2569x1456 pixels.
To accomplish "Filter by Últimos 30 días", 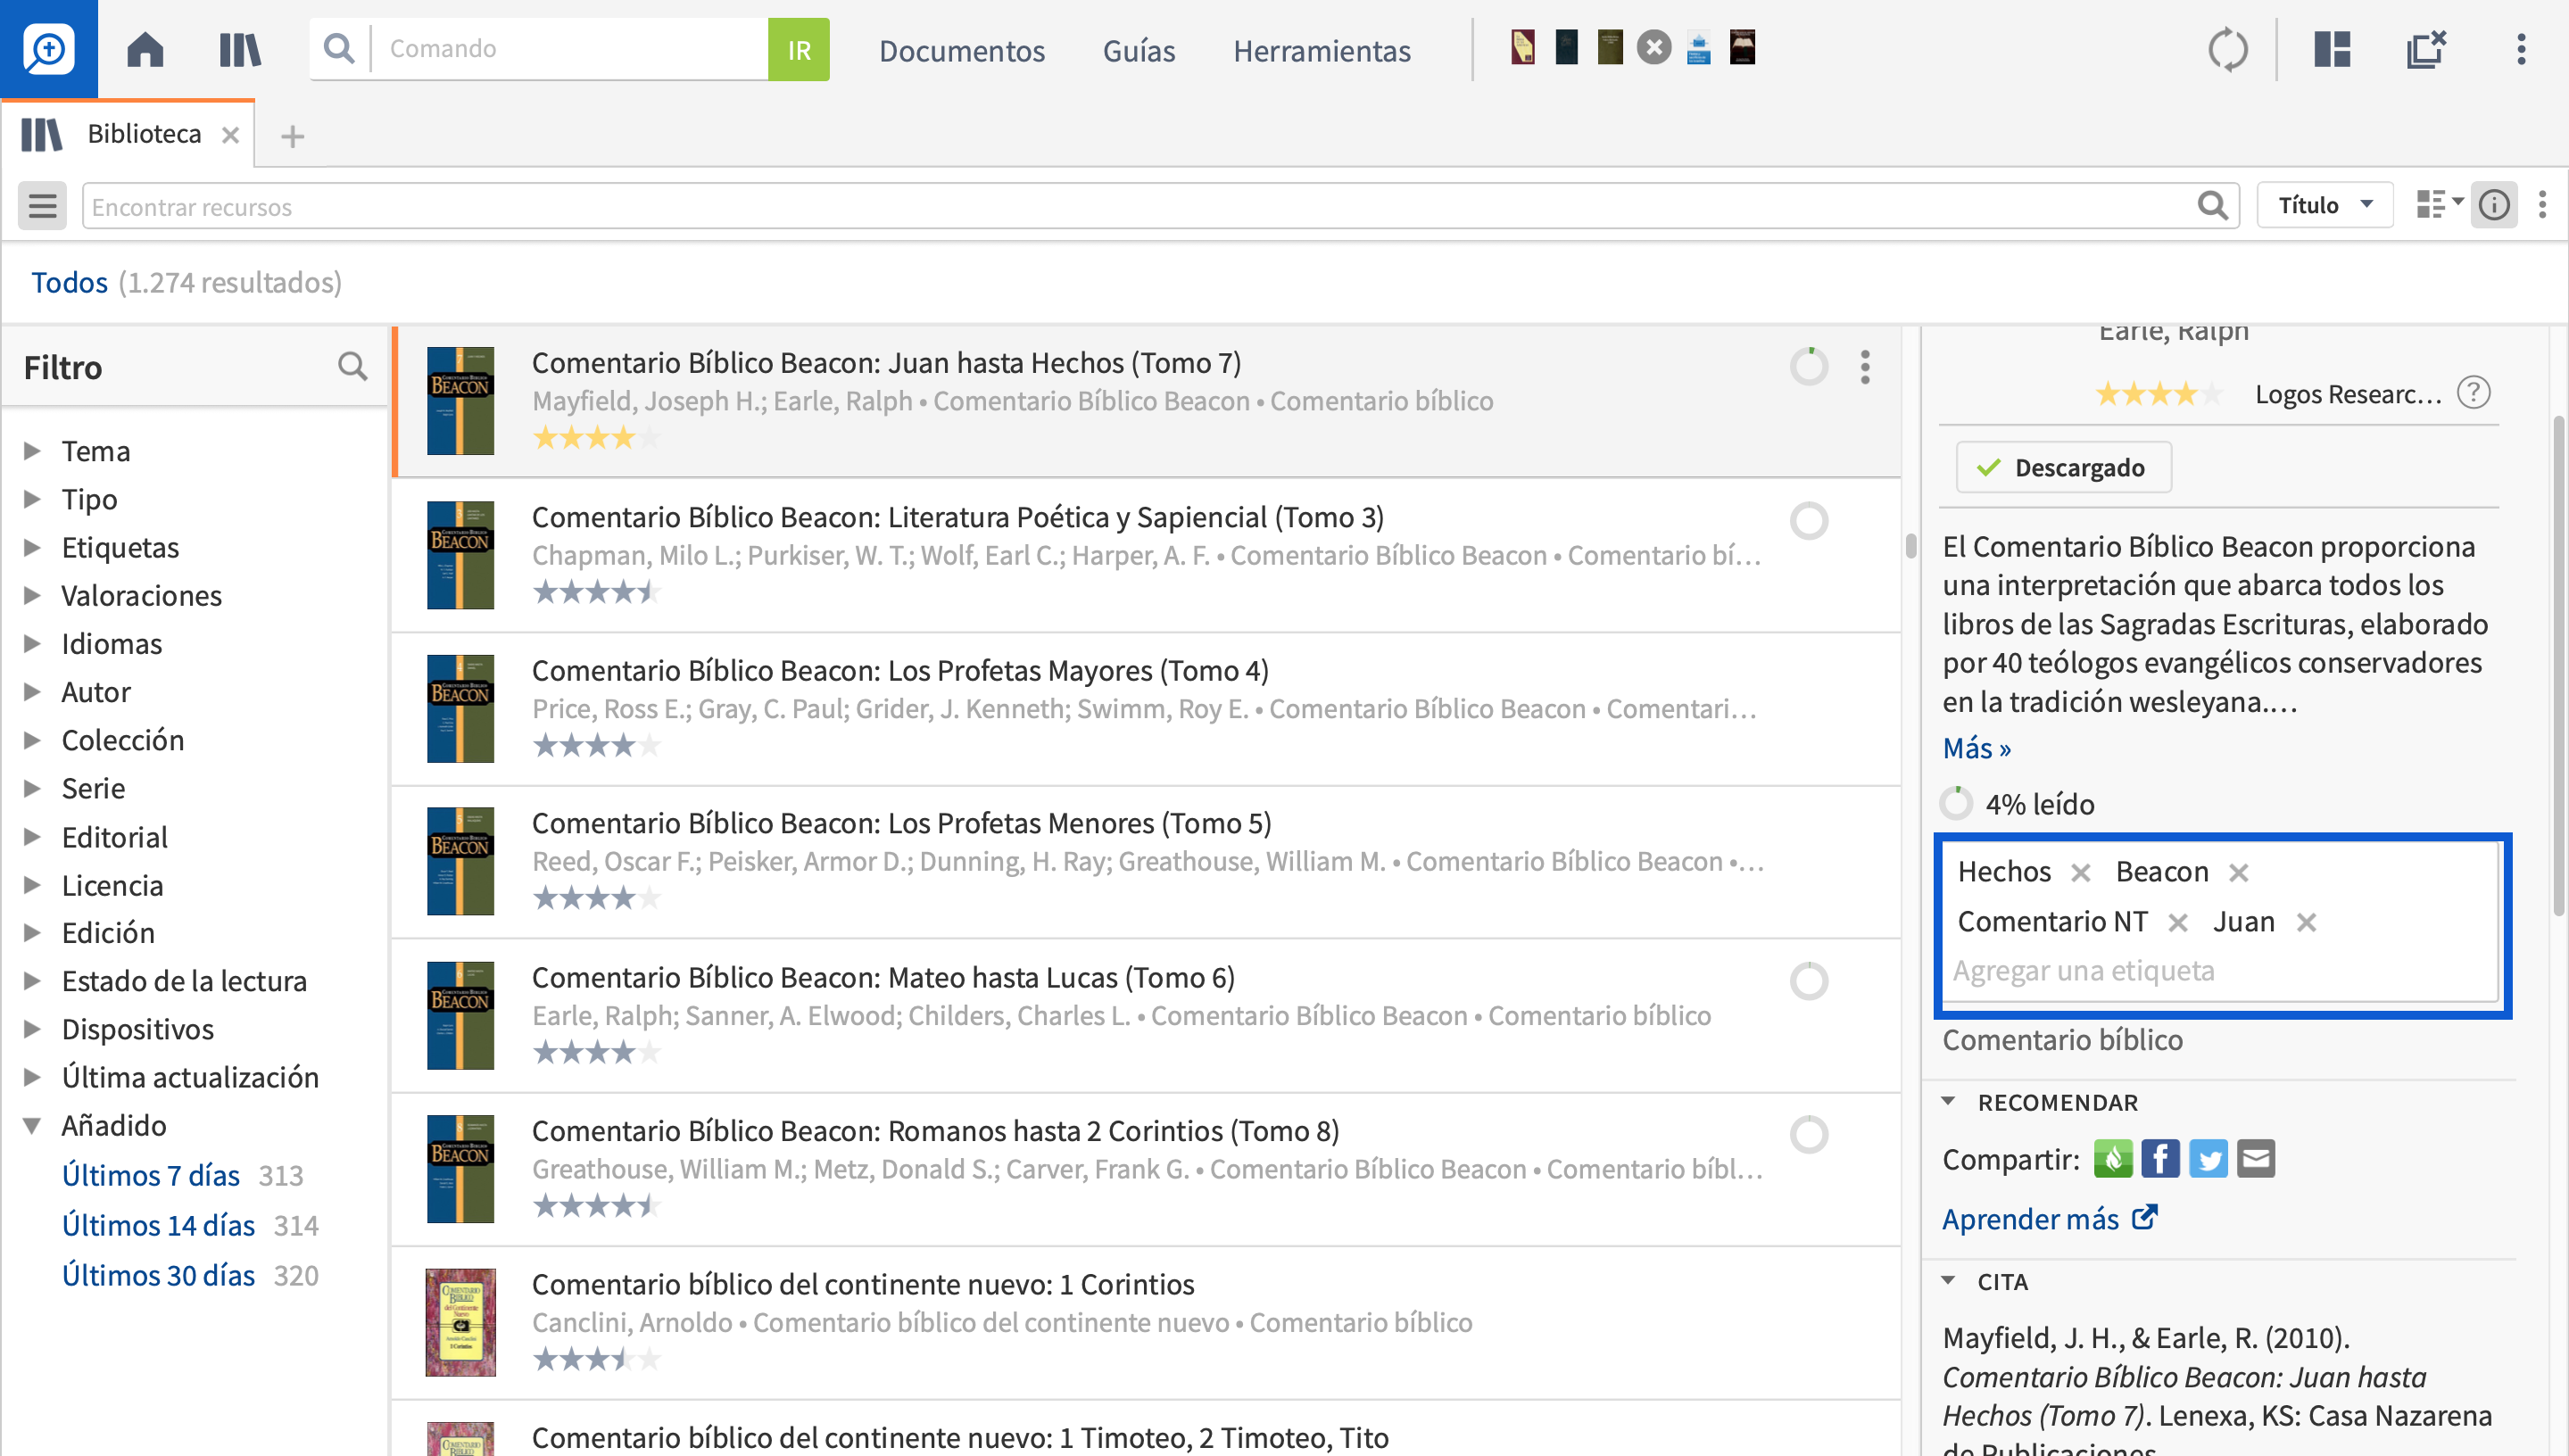I will (158, 1275).
